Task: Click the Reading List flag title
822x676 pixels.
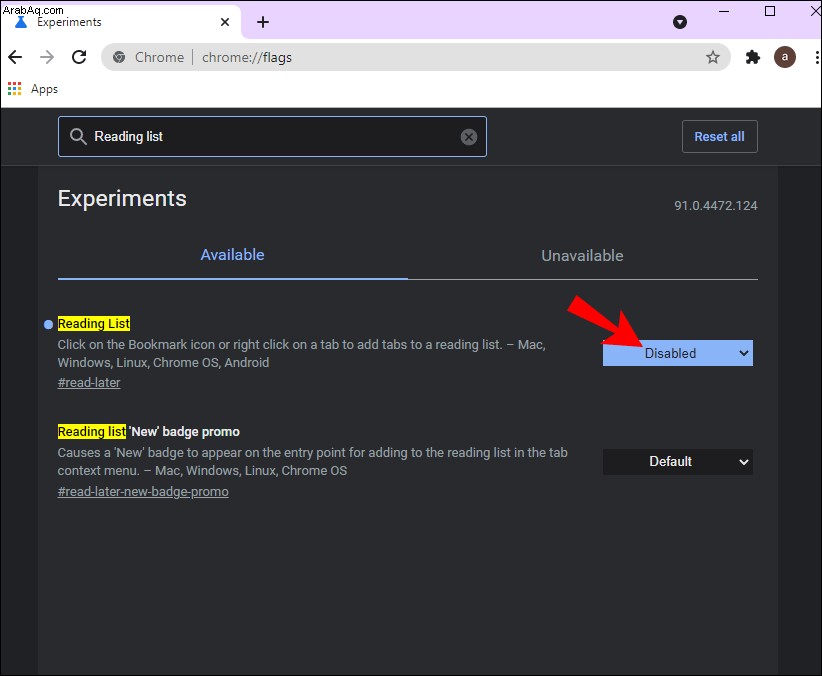Action: 94,324
